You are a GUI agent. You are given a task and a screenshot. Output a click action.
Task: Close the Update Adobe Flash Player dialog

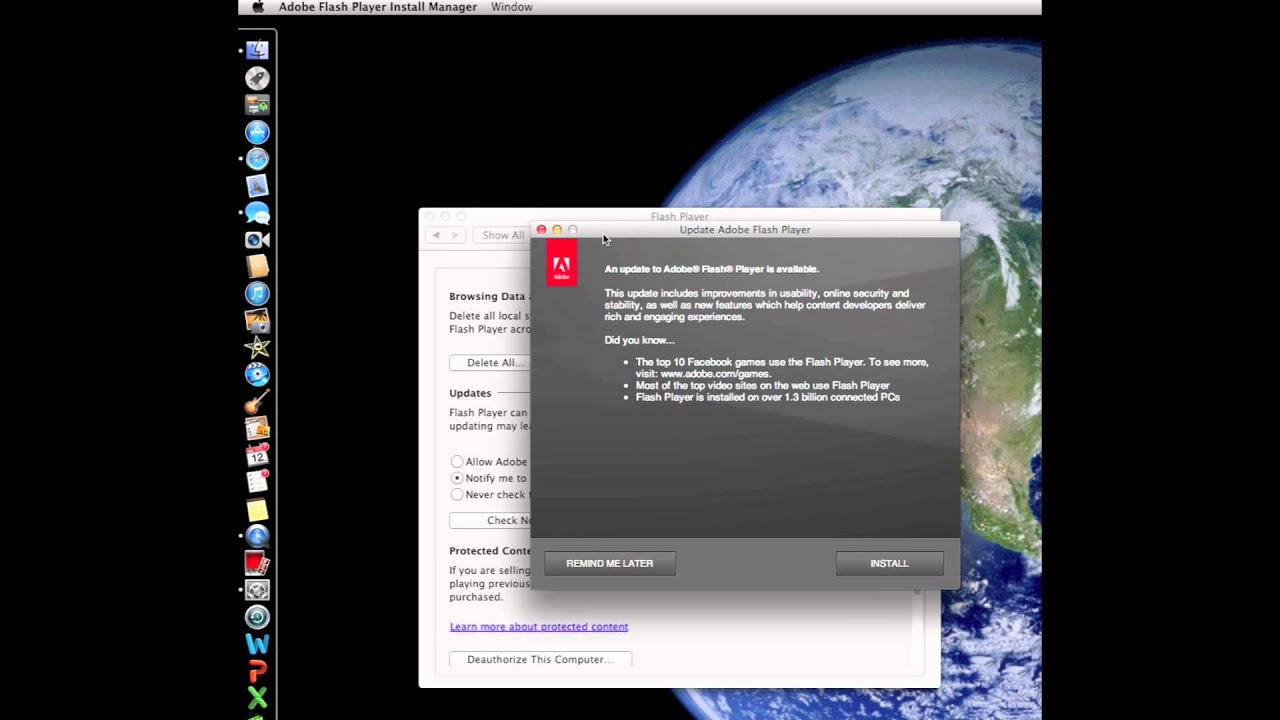click(541, 230)
